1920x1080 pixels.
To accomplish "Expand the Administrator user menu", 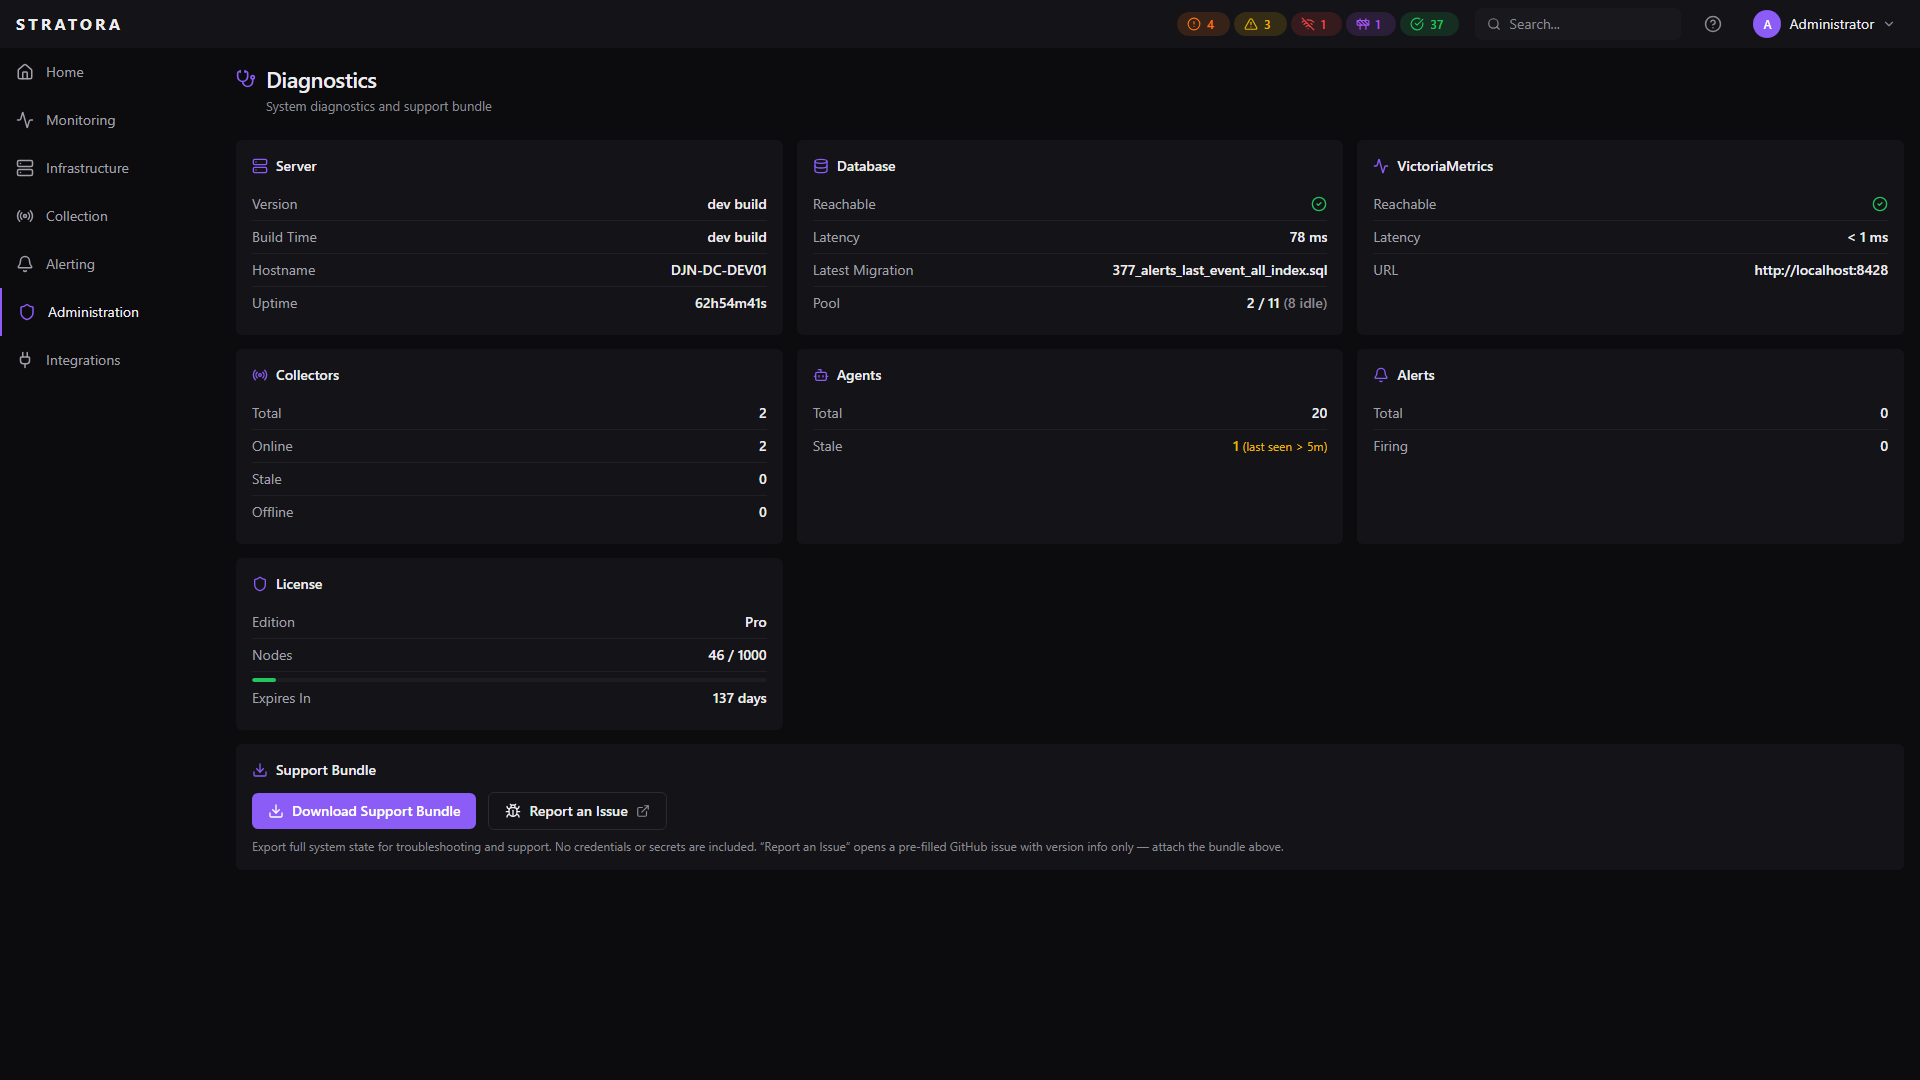I will 1825,24.
